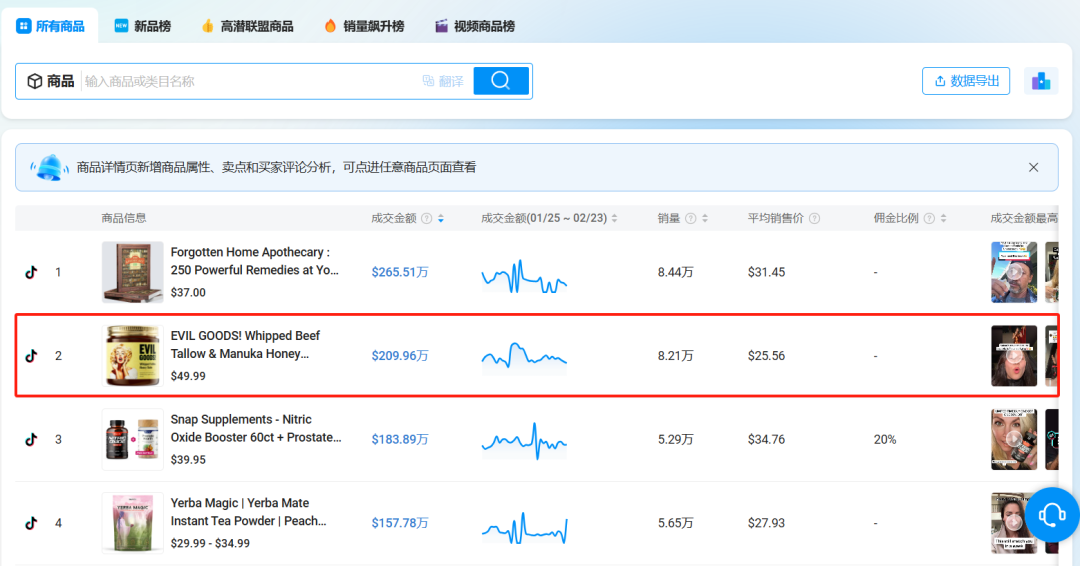This screenshot has width=1080, height=566.
Task: Click the $34.76 average price
Action: point(766,439)
